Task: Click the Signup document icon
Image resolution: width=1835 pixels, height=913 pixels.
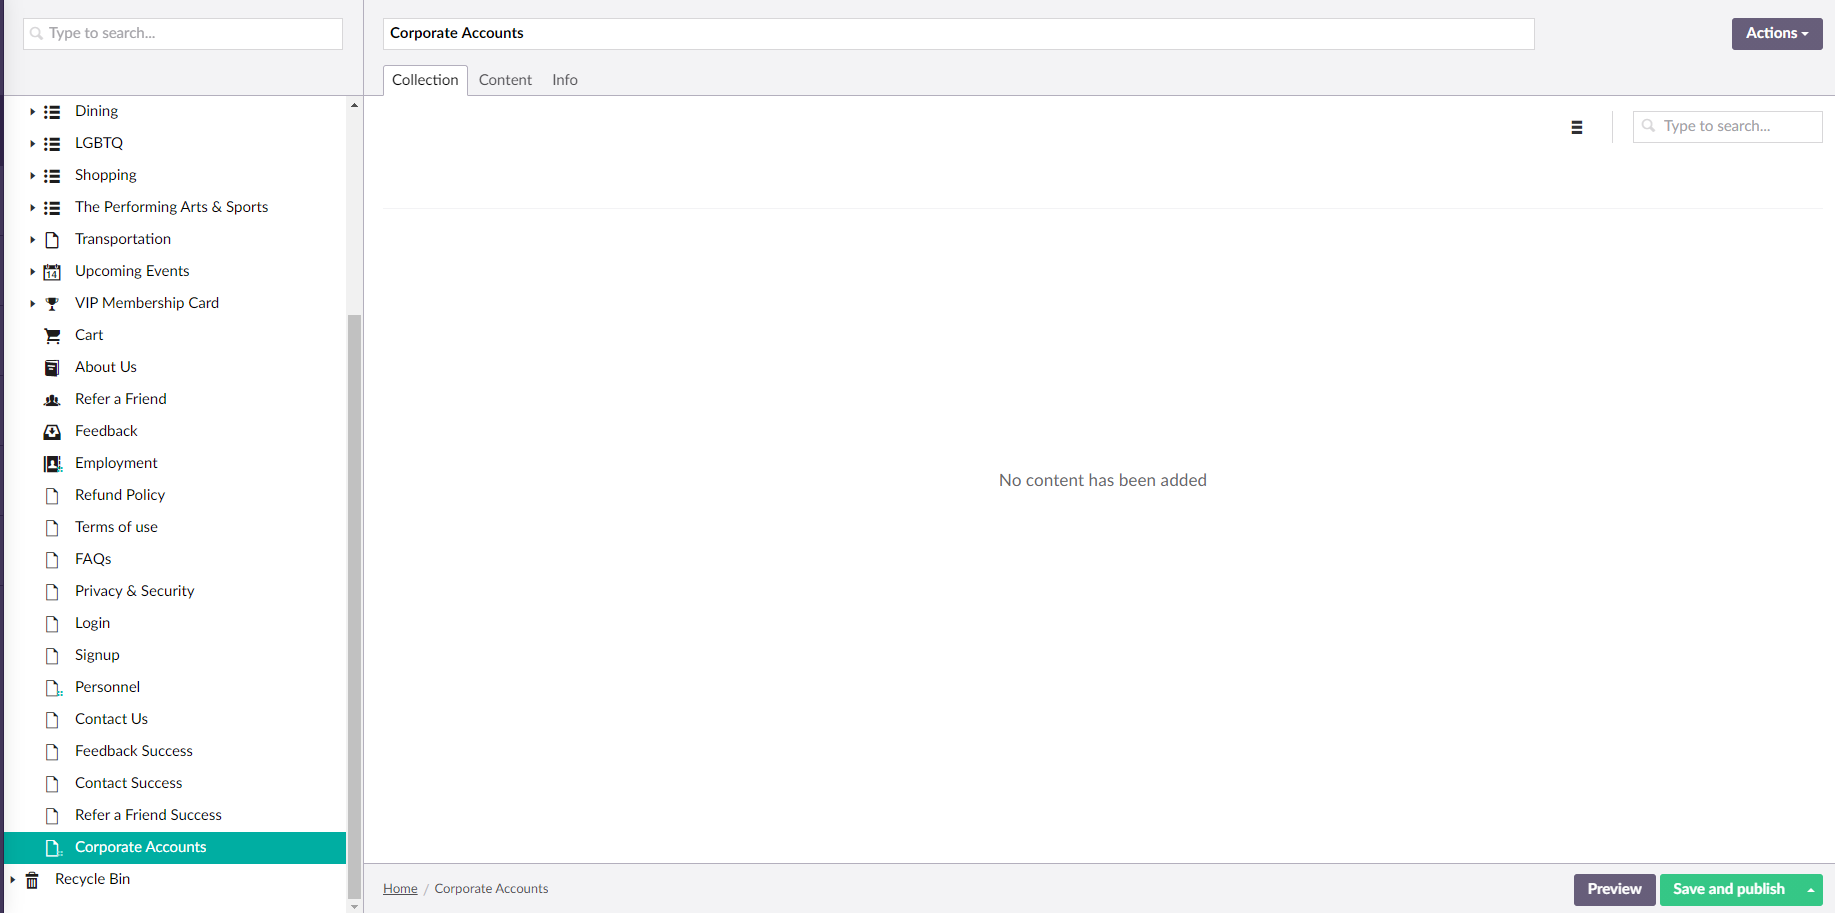Action: point(52,656)
